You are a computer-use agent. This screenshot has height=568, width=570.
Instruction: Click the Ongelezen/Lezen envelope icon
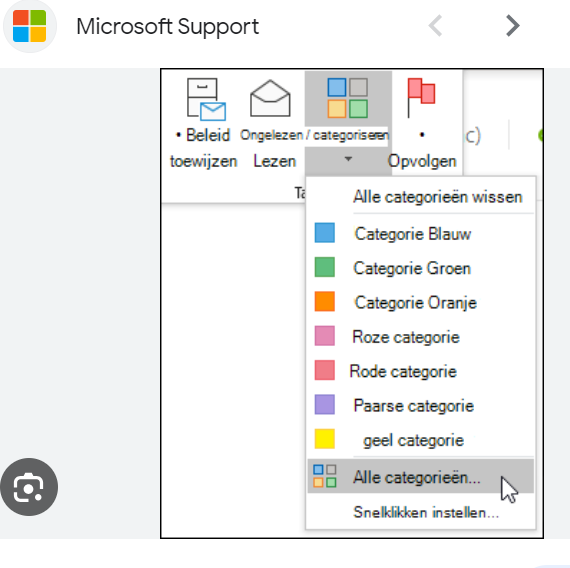(x=270, y=98)
